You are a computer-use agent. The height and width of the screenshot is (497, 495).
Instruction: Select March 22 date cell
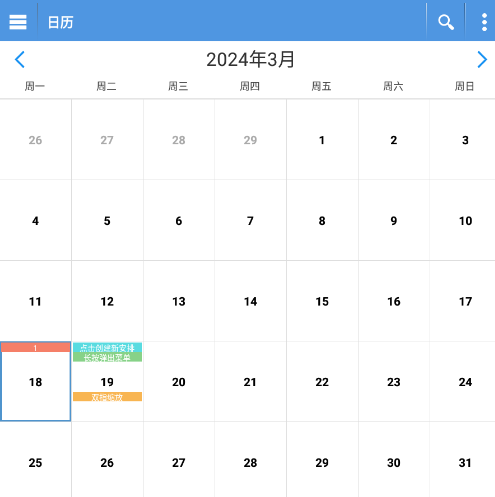tap(322, 382)
